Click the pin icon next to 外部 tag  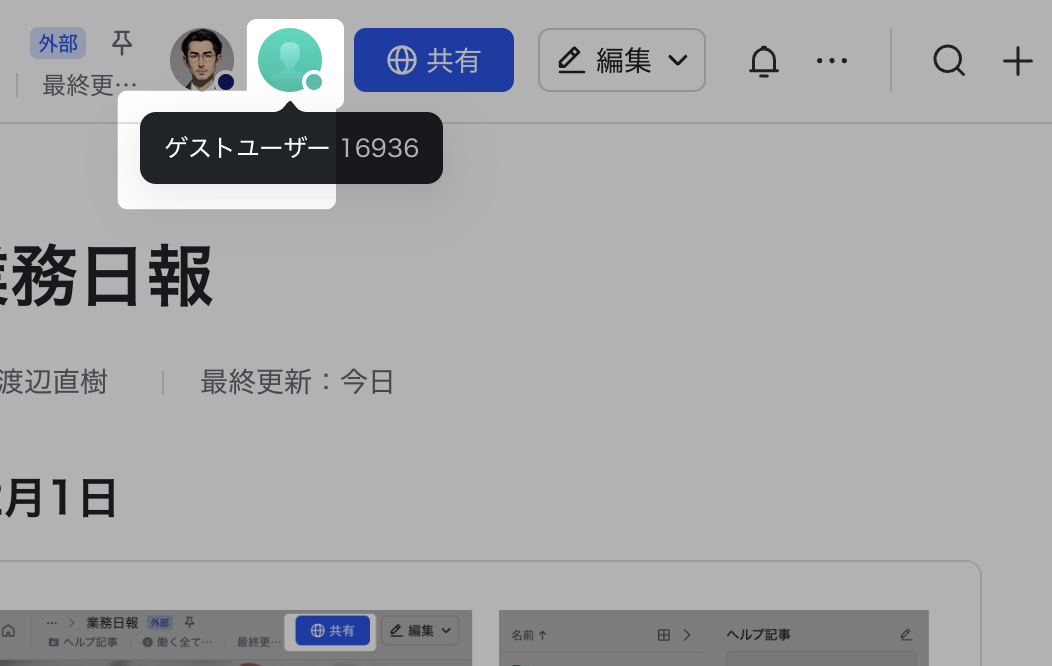(x=122, y=43)
